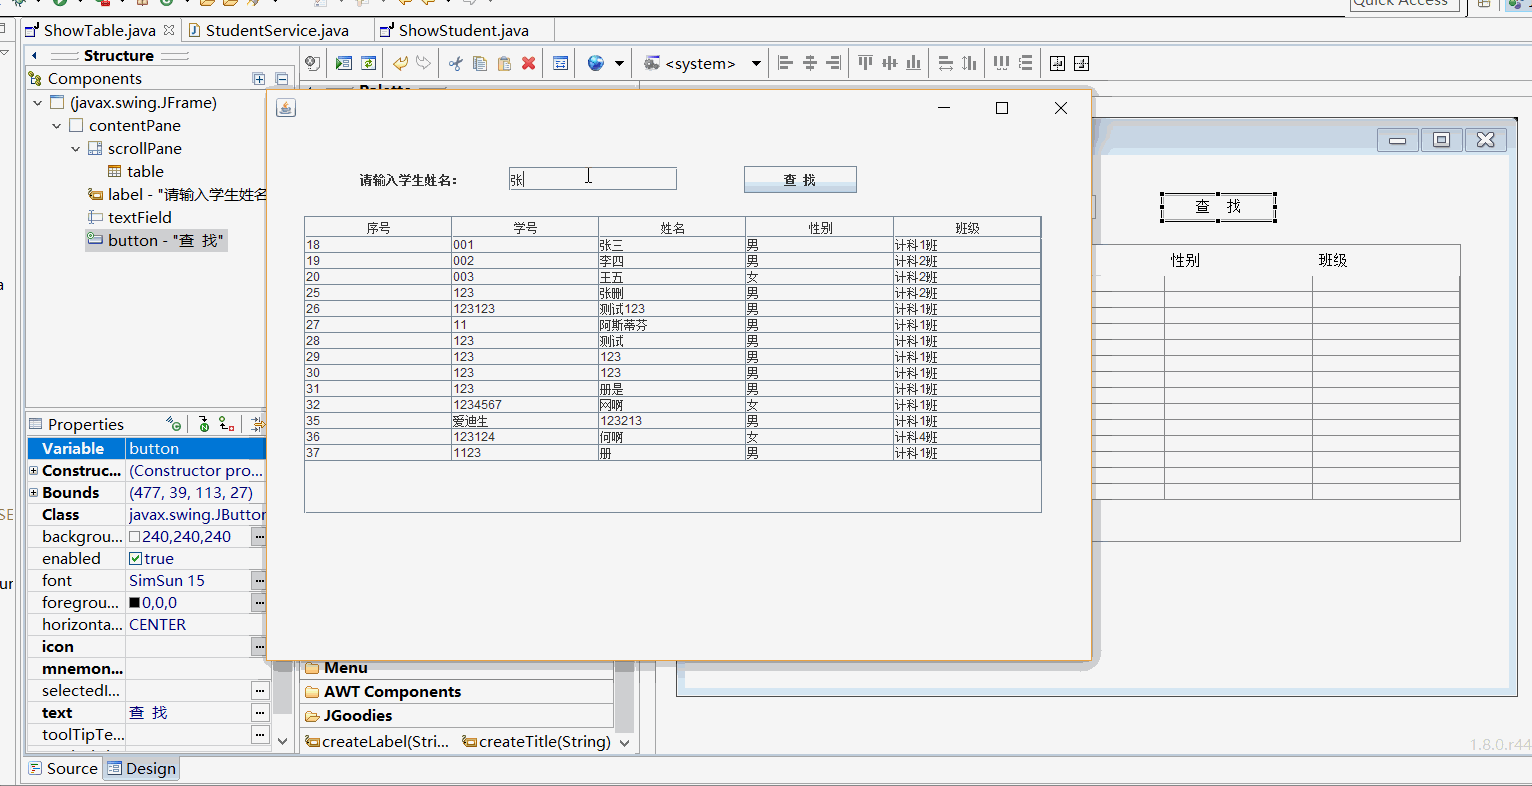The image size is (1532, 786).
Task: Delete selected component via red X icon
Action: click(x=527, y=62)
